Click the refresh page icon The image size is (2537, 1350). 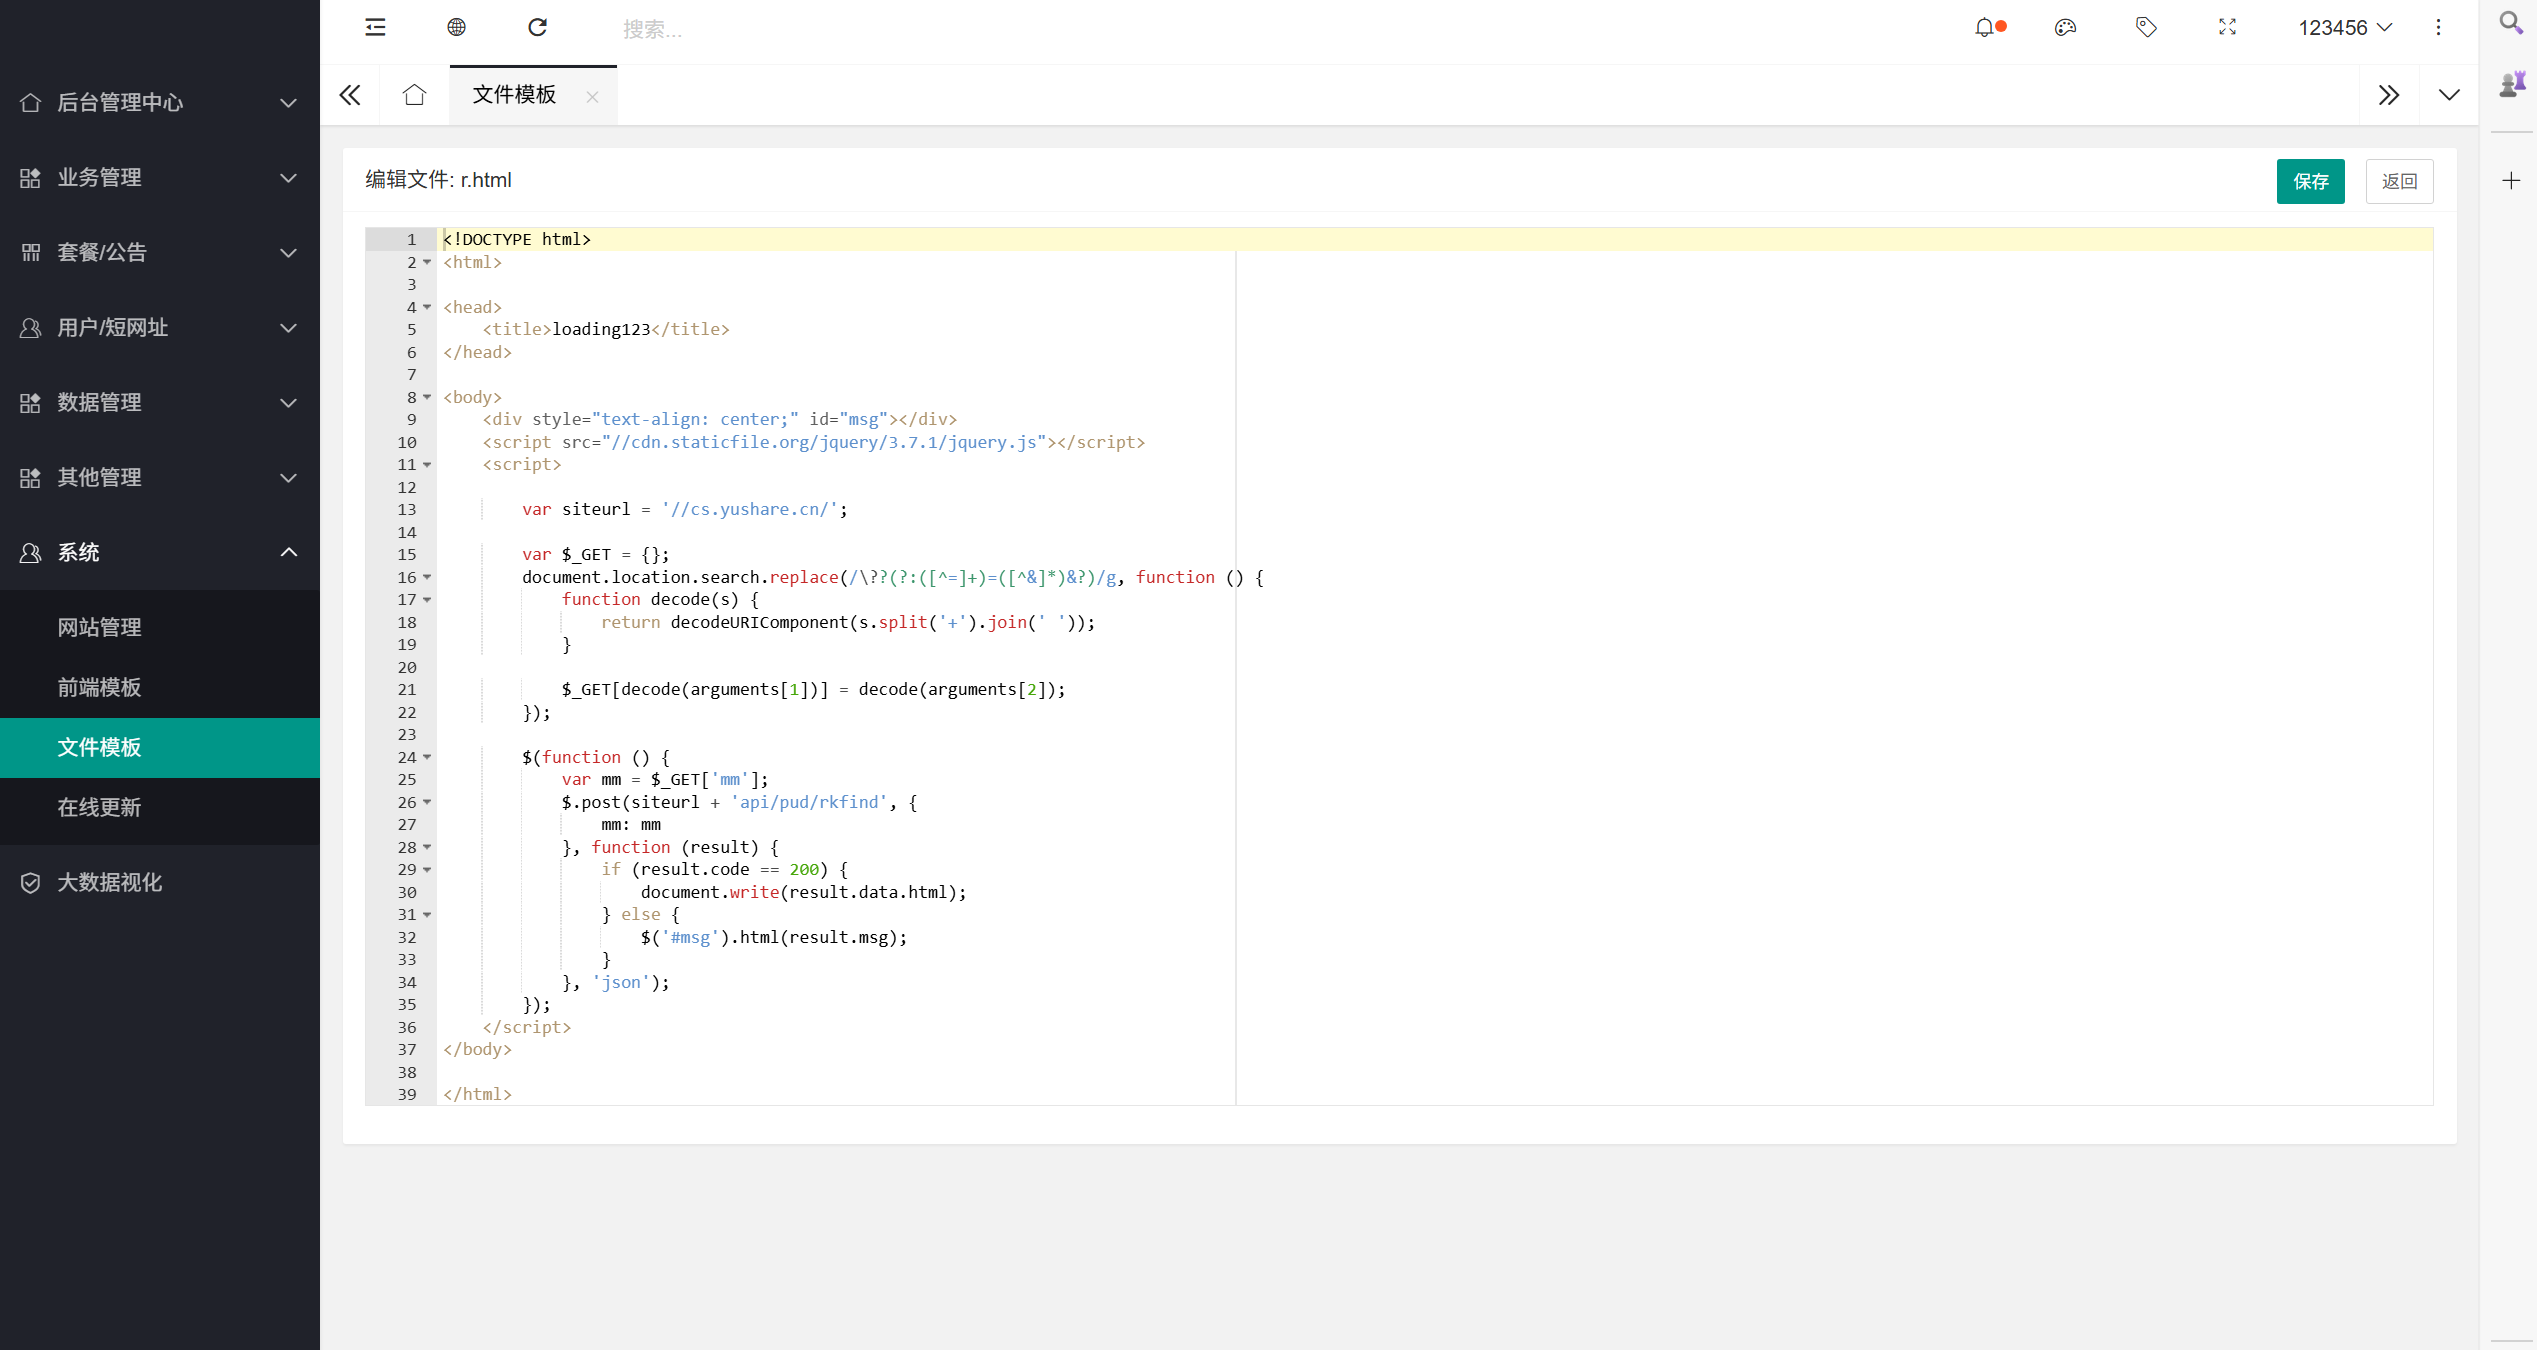click(x=537, y=27)
